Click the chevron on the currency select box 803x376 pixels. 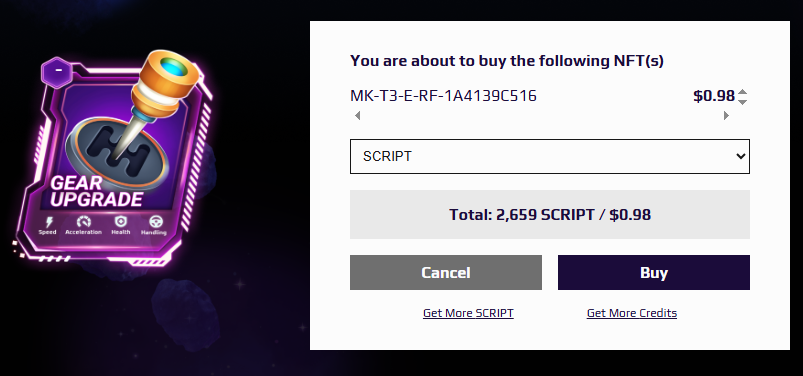[x=741, y=156]
